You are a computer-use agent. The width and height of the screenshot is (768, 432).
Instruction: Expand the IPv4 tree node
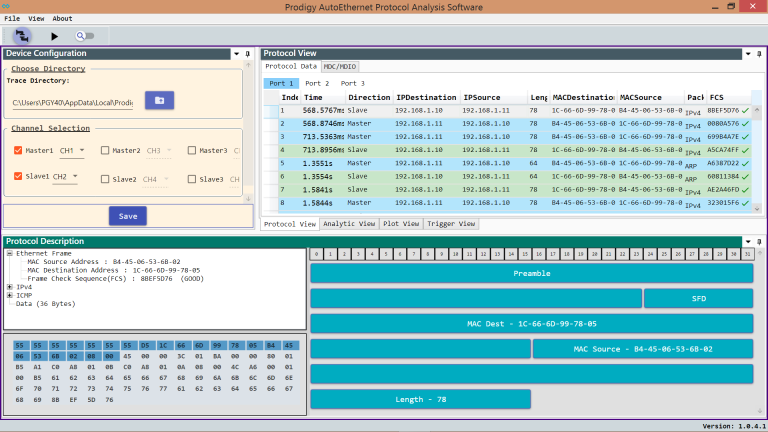point(9,287)
